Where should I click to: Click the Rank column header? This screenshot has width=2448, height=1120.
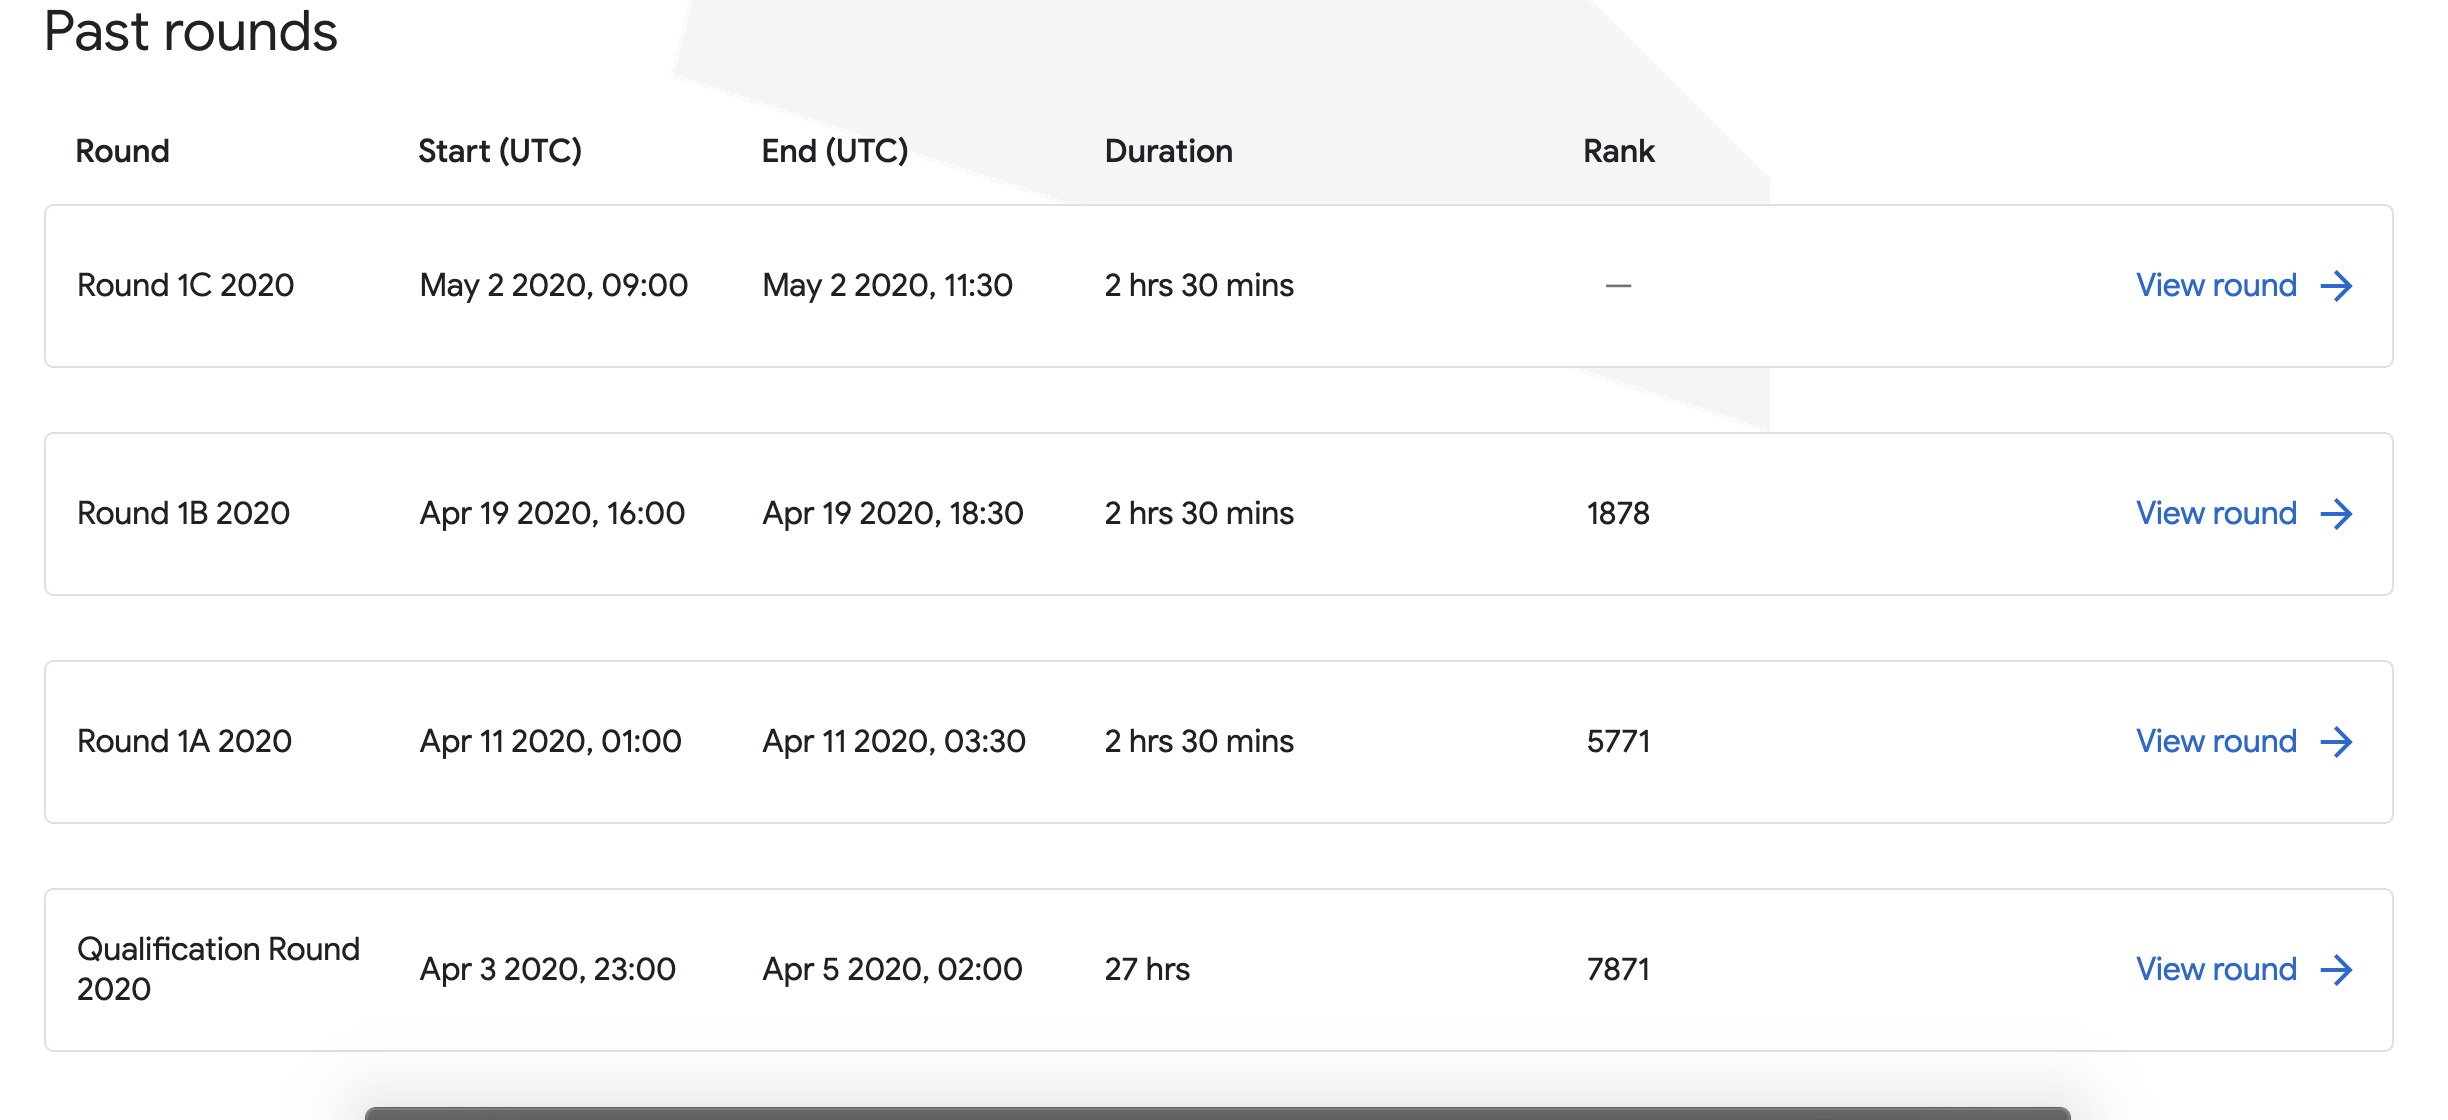click(1619, 151)
